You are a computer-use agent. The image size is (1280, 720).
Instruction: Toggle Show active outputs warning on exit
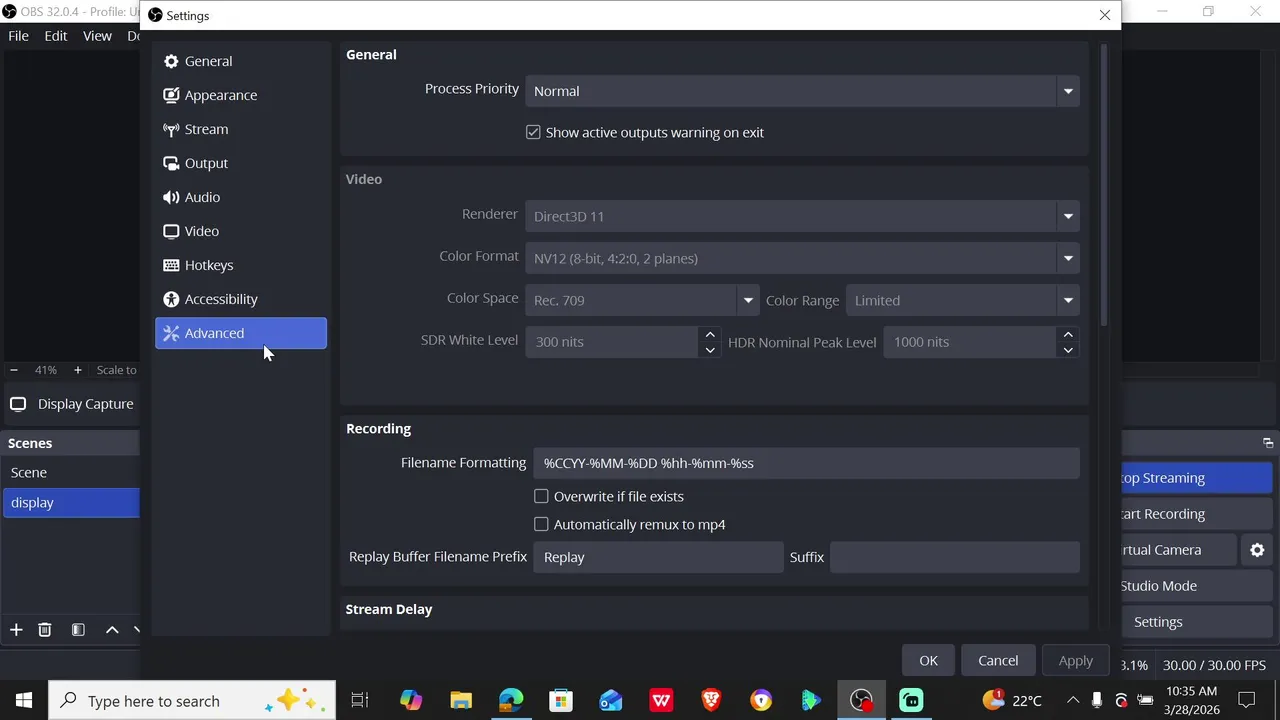[533, 132]
